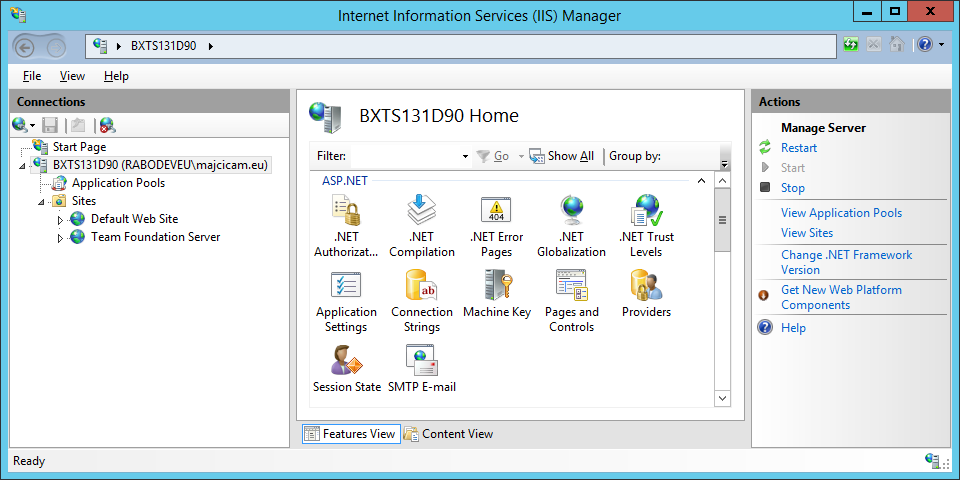
Task: Open the Providers feature
Action: (647, 294)
